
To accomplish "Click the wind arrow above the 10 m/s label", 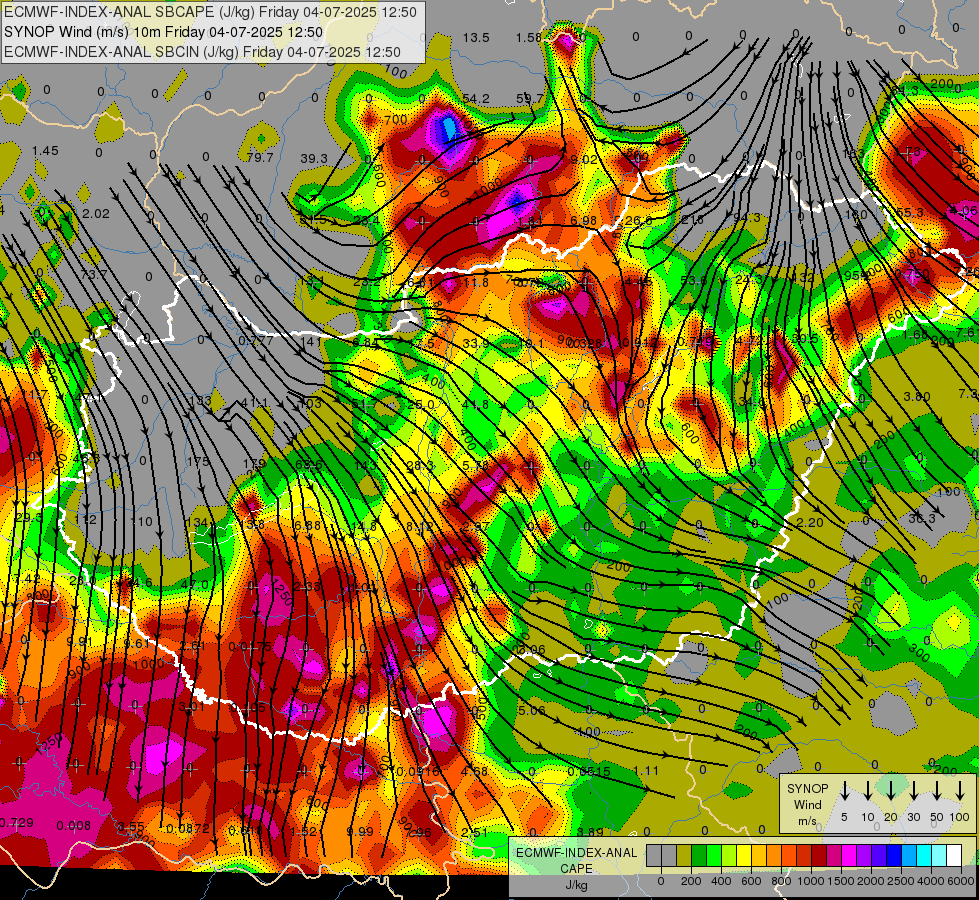I will pos(867,791).
